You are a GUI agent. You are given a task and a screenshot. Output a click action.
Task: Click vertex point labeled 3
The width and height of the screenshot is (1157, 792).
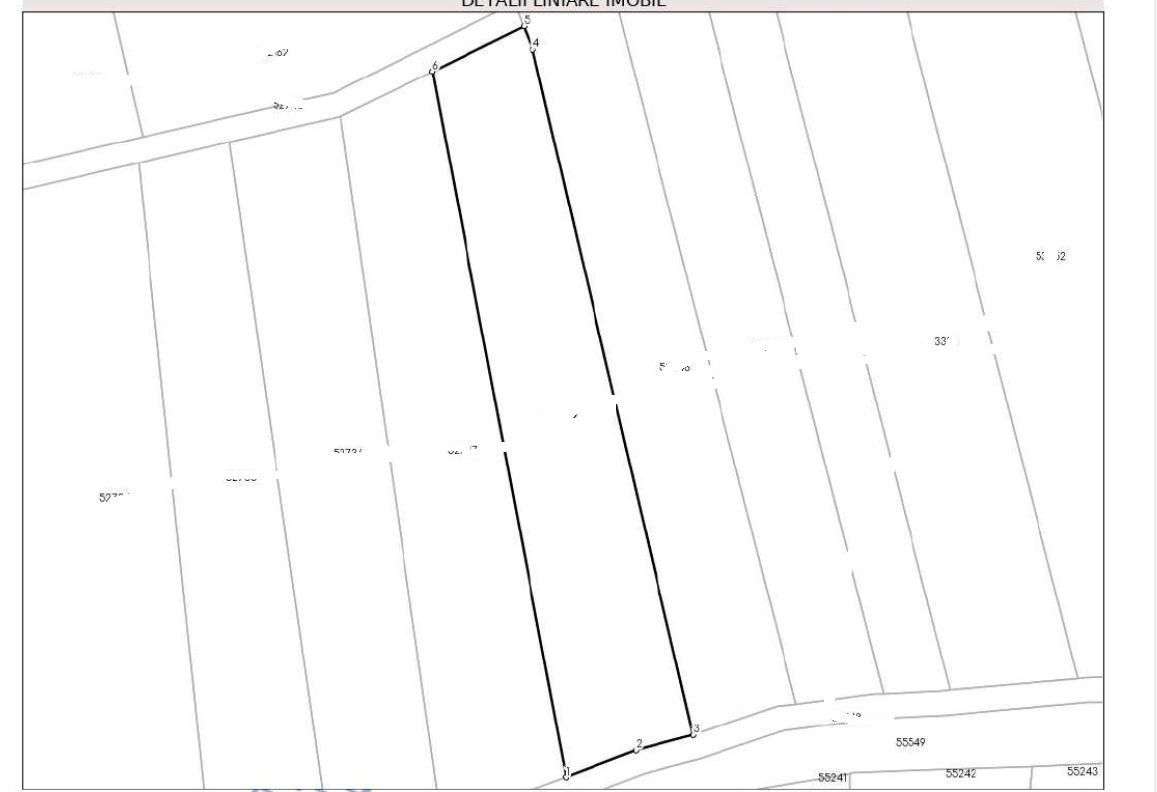pyautogui.click(x=694, y=731)
